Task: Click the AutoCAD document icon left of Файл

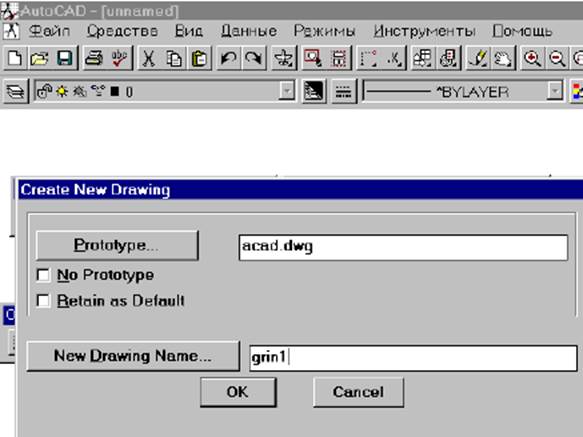Action: point(11,31)
